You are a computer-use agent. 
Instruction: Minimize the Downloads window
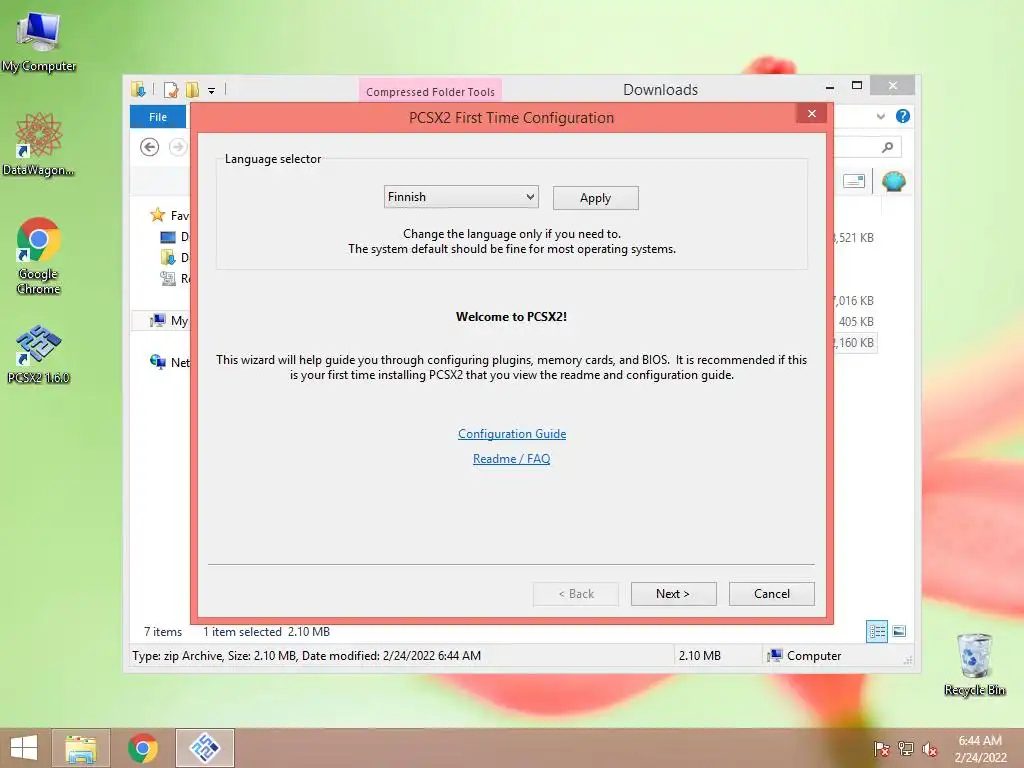click(830, 86)
